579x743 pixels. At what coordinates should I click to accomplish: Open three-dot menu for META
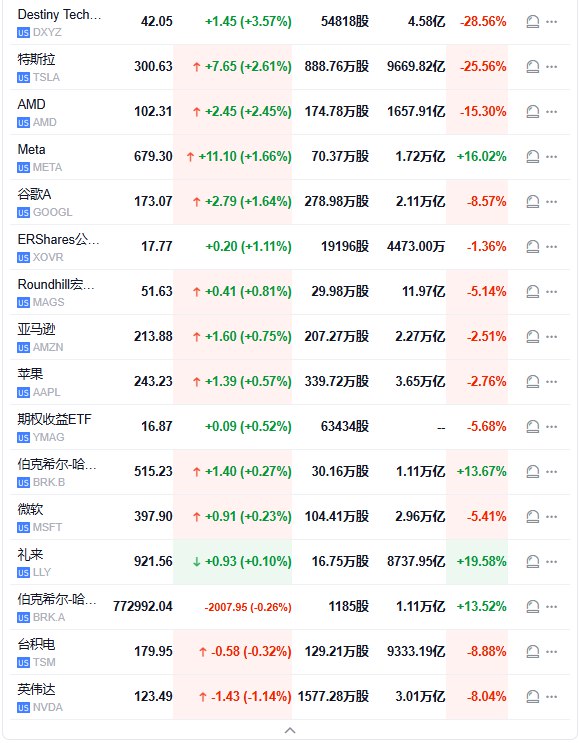(x=552, y=157)
